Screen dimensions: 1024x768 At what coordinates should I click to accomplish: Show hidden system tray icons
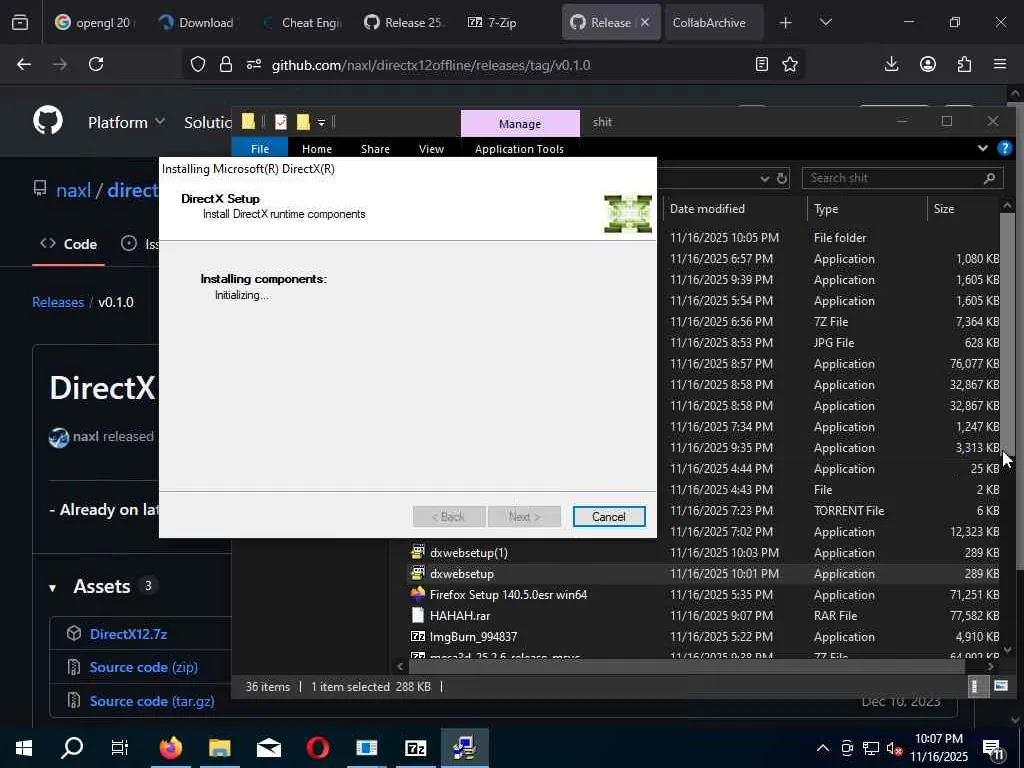point(823,748)
